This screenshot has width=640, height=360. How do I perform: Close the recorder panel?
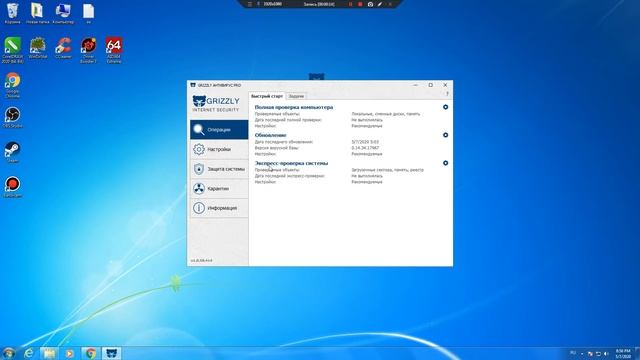[390, 4]
